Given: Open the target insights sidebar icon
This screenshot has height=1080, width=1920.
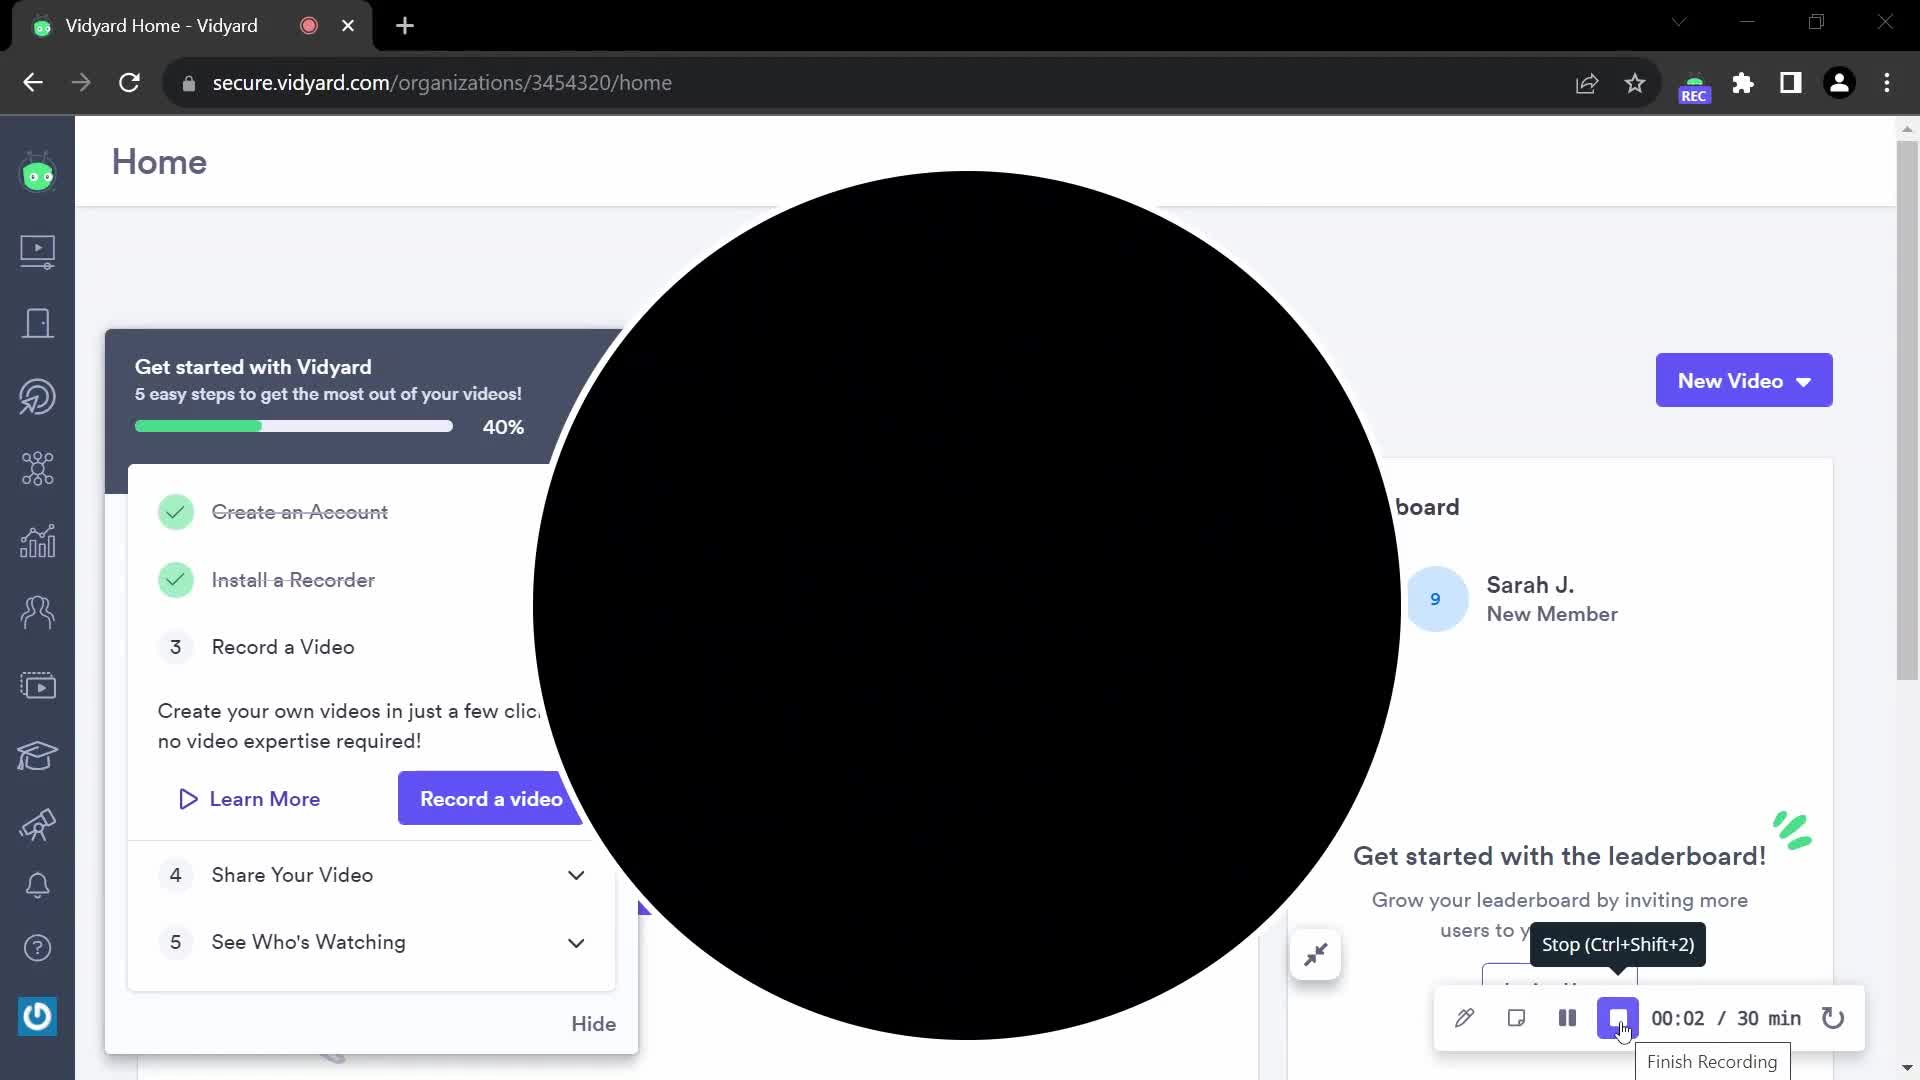Looking at the screenshot, I should click(x=38, y=397).
